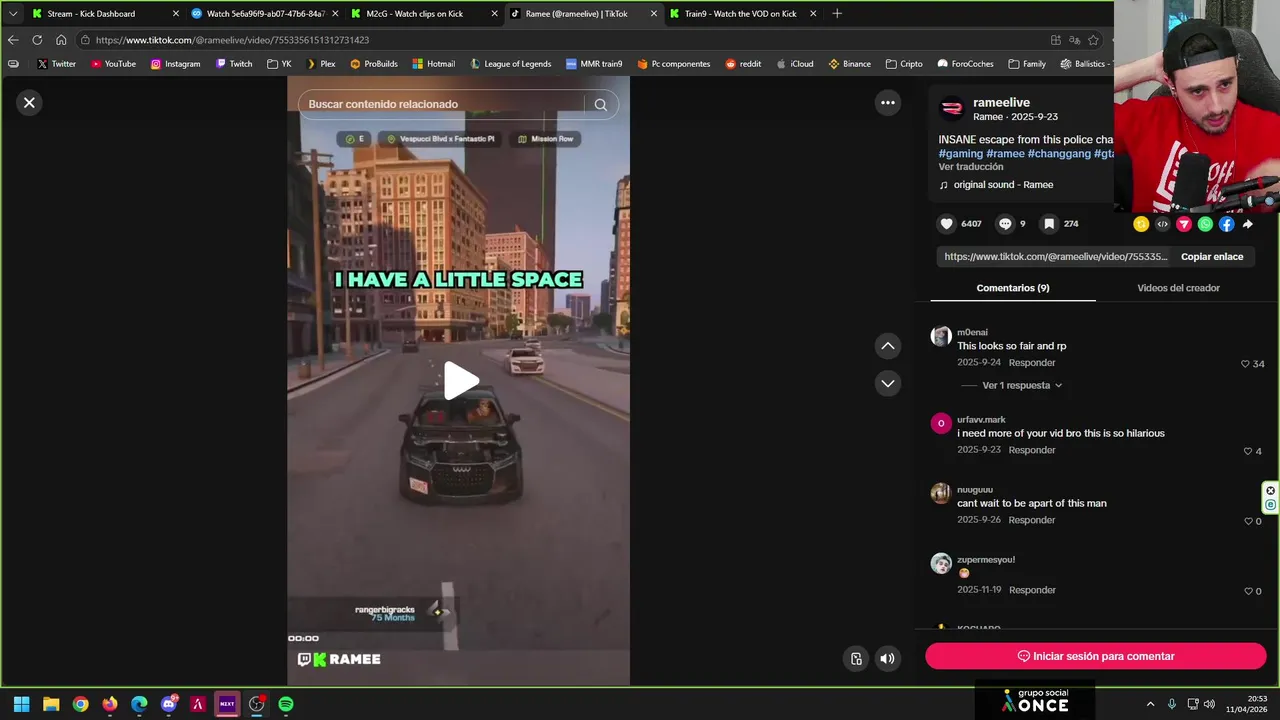This screenshot has width=1280, height=720.
Task: Open Discord from the taskbar
Action: 168,704
